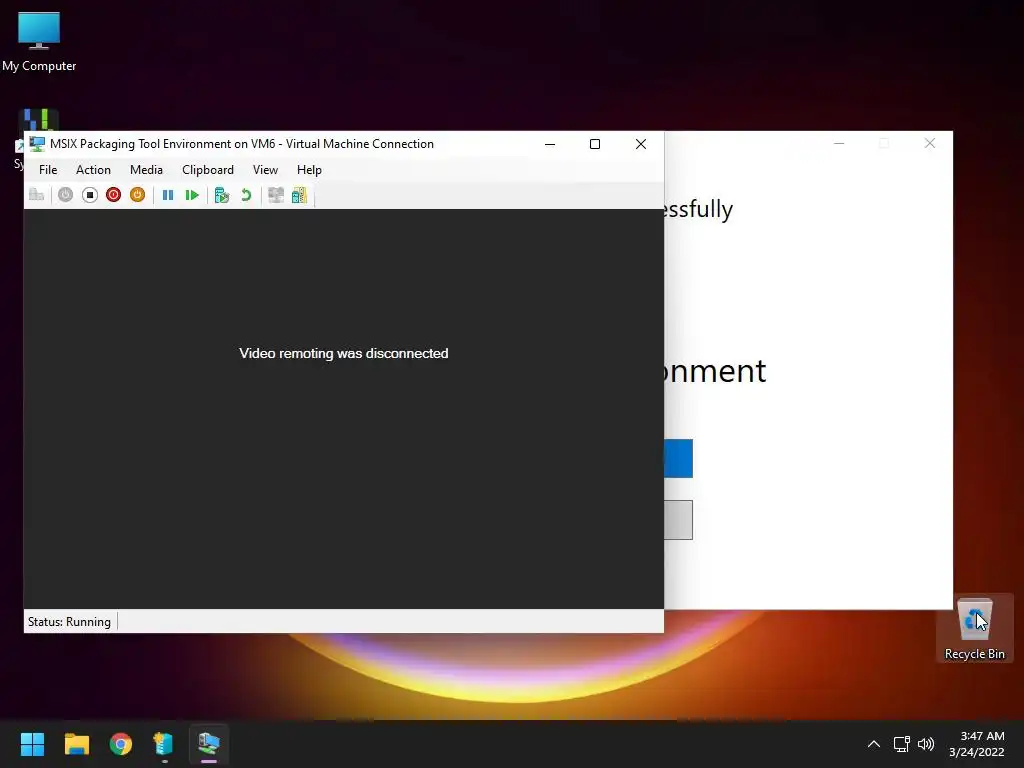Revert the VM with the green arrow icon
Image resolution: width=1024 pixels, height=768 pixels.
tap(246, 195)
